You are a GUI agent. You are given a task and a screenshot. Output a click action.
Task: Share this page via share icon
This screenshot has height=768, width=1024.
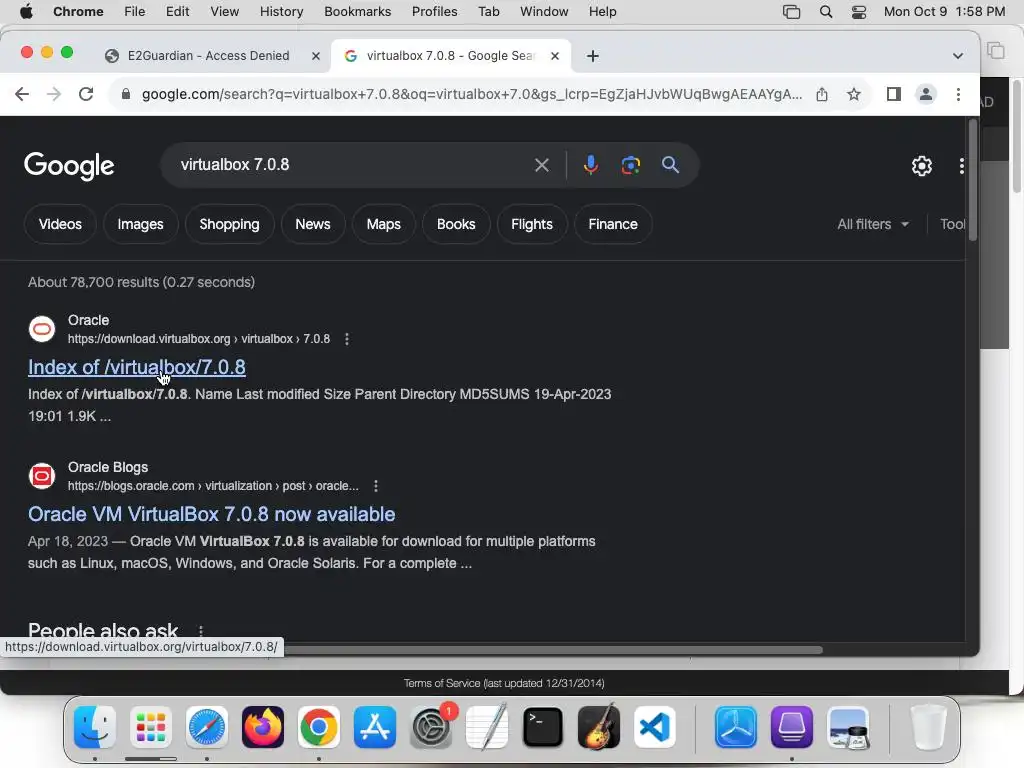point(822,94)
